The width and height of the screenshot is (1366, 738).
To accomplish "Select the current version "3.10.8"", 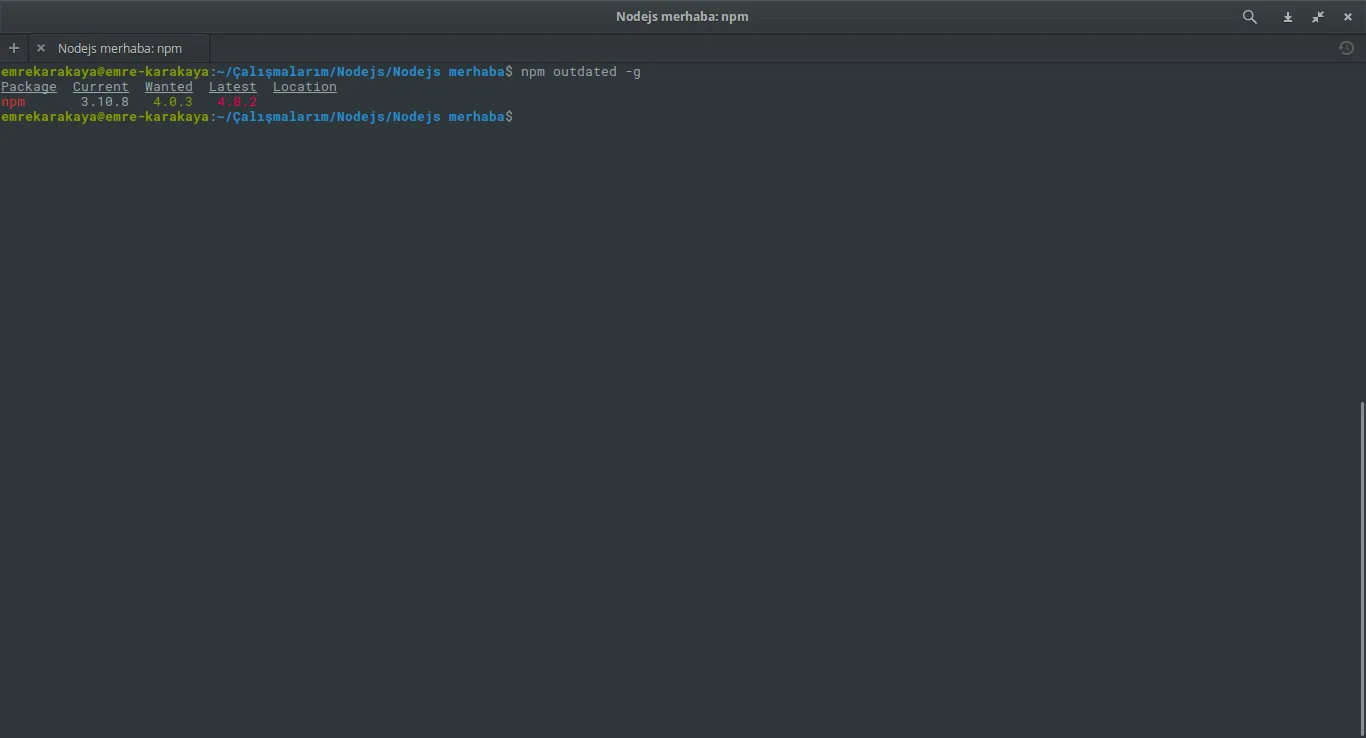I will [104, 101].
